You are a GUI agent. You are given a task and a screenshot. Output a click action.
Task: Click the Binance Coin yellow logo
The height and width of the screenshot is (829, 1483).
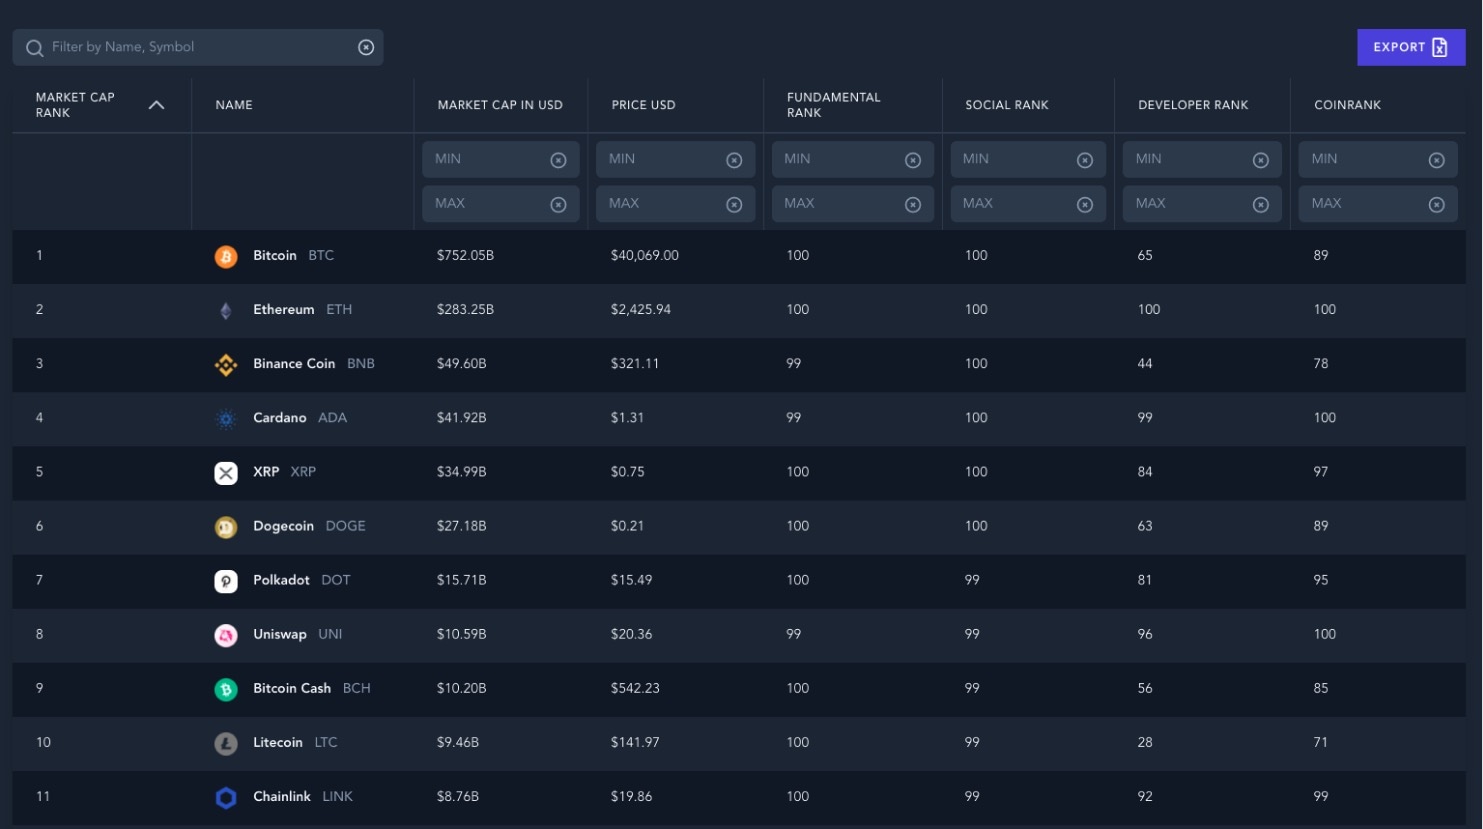click(226, 364)
